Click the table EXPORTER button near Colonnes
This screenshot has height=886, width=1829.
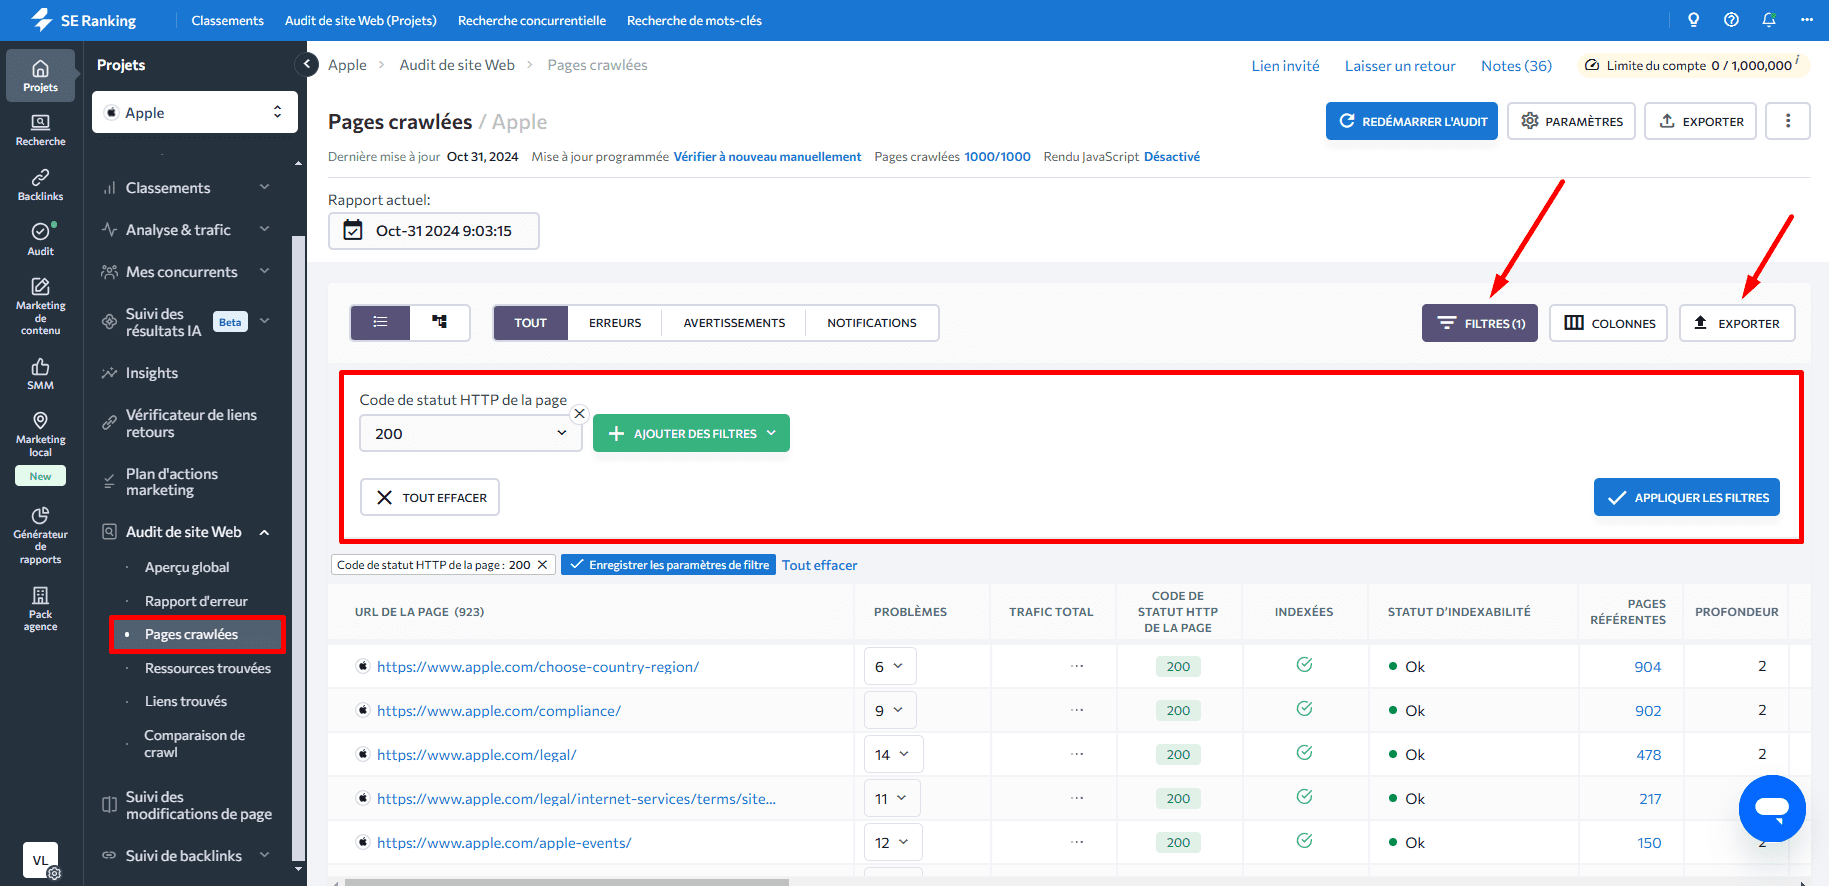(x=1737, y=323)
